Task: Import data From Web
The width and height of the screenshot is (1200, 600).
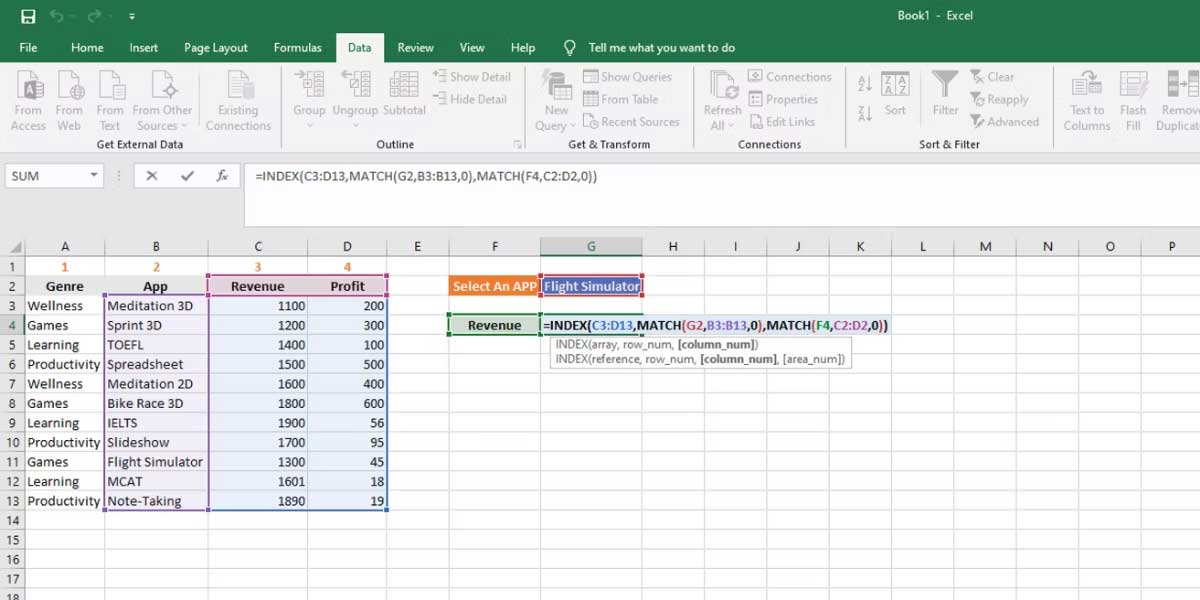Action: [x=69, y=97]
